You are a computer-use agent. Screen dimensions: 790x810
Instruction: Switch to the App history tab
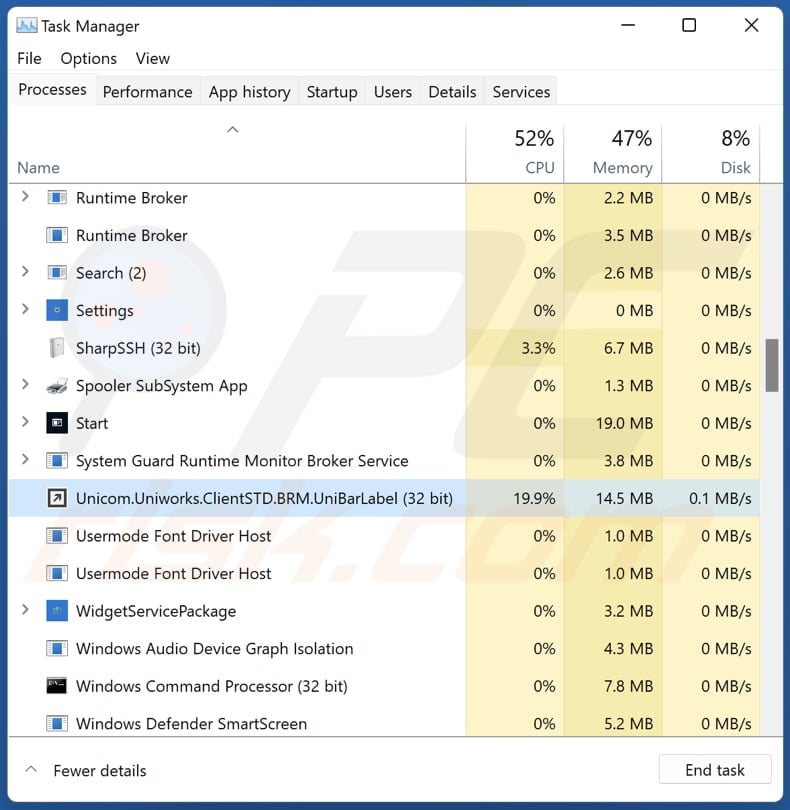[249, 91]
